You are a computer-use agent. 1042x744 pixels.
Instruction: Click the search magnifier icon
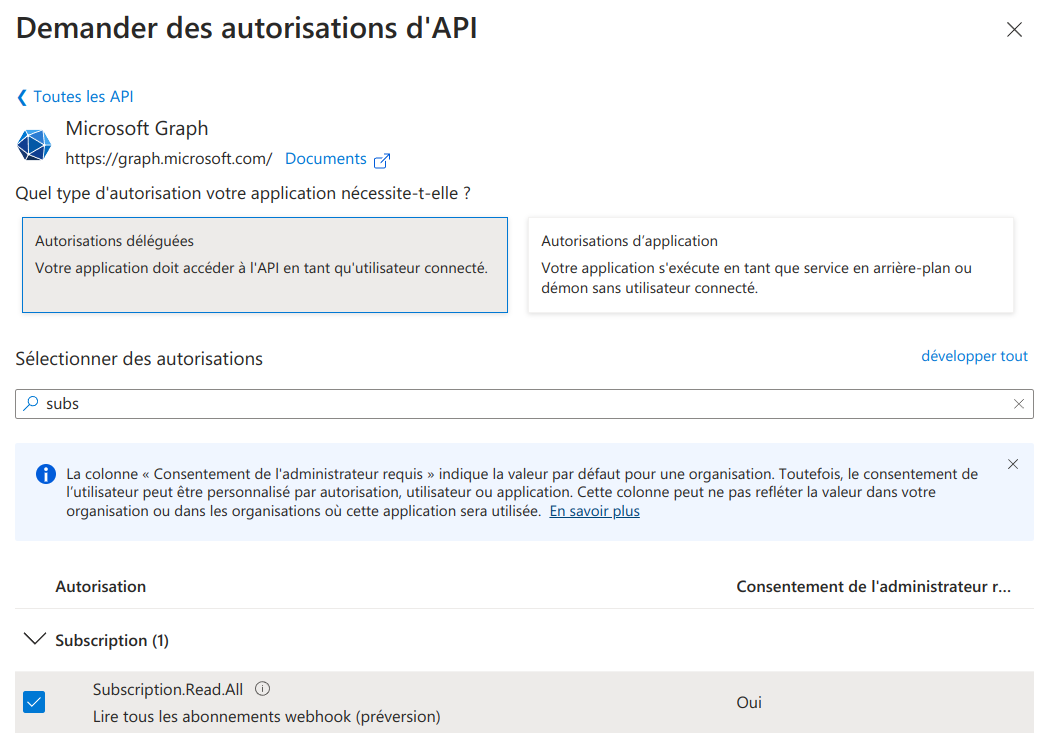point(31,403)
